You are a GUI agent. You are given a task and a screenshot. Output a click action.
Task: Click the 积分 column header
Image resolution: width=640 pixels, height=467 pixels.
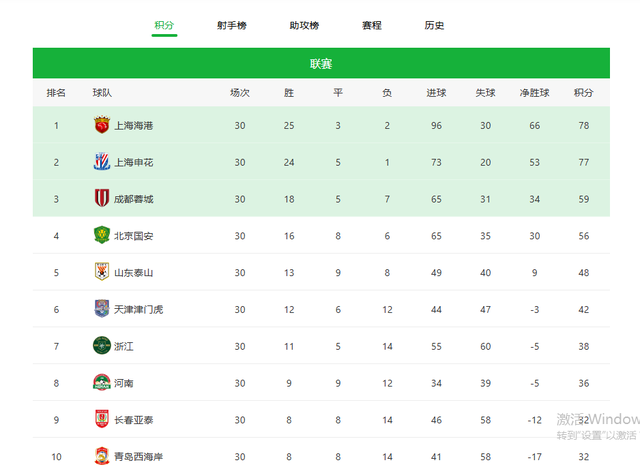click(583, 93)
